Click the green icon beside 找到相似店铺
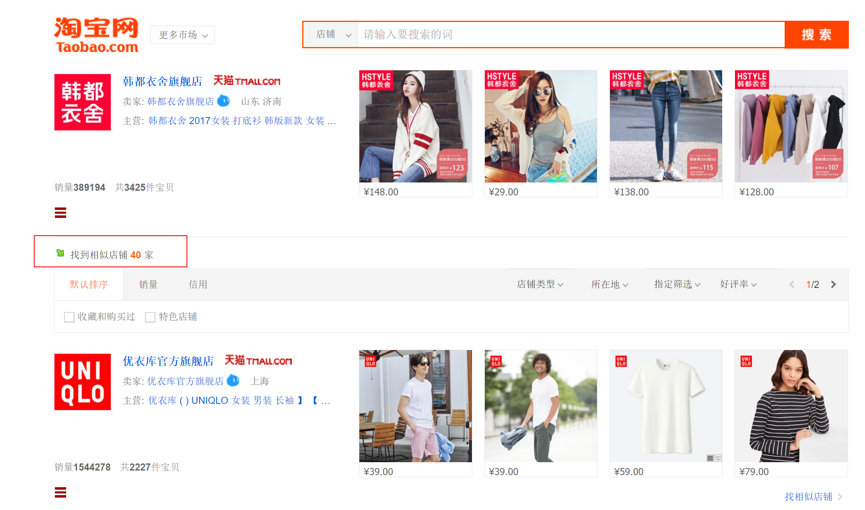The image size is (865, 510). 60,253
